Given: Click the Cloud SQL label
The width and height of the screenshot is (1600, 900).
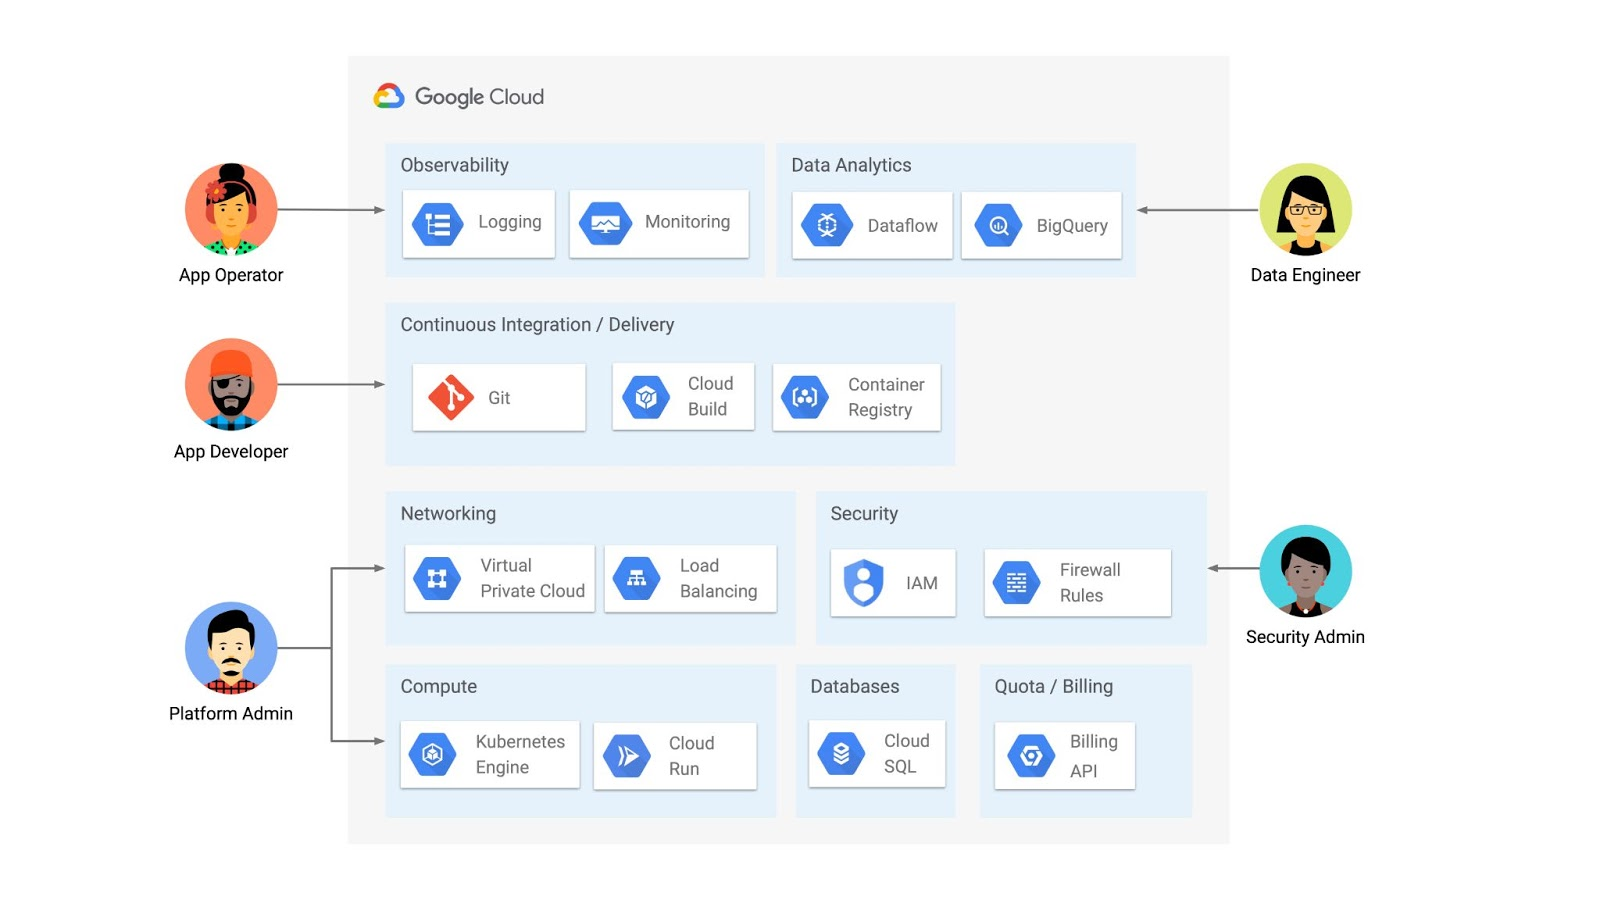Looking at the screenshot, I should [906, 753].
